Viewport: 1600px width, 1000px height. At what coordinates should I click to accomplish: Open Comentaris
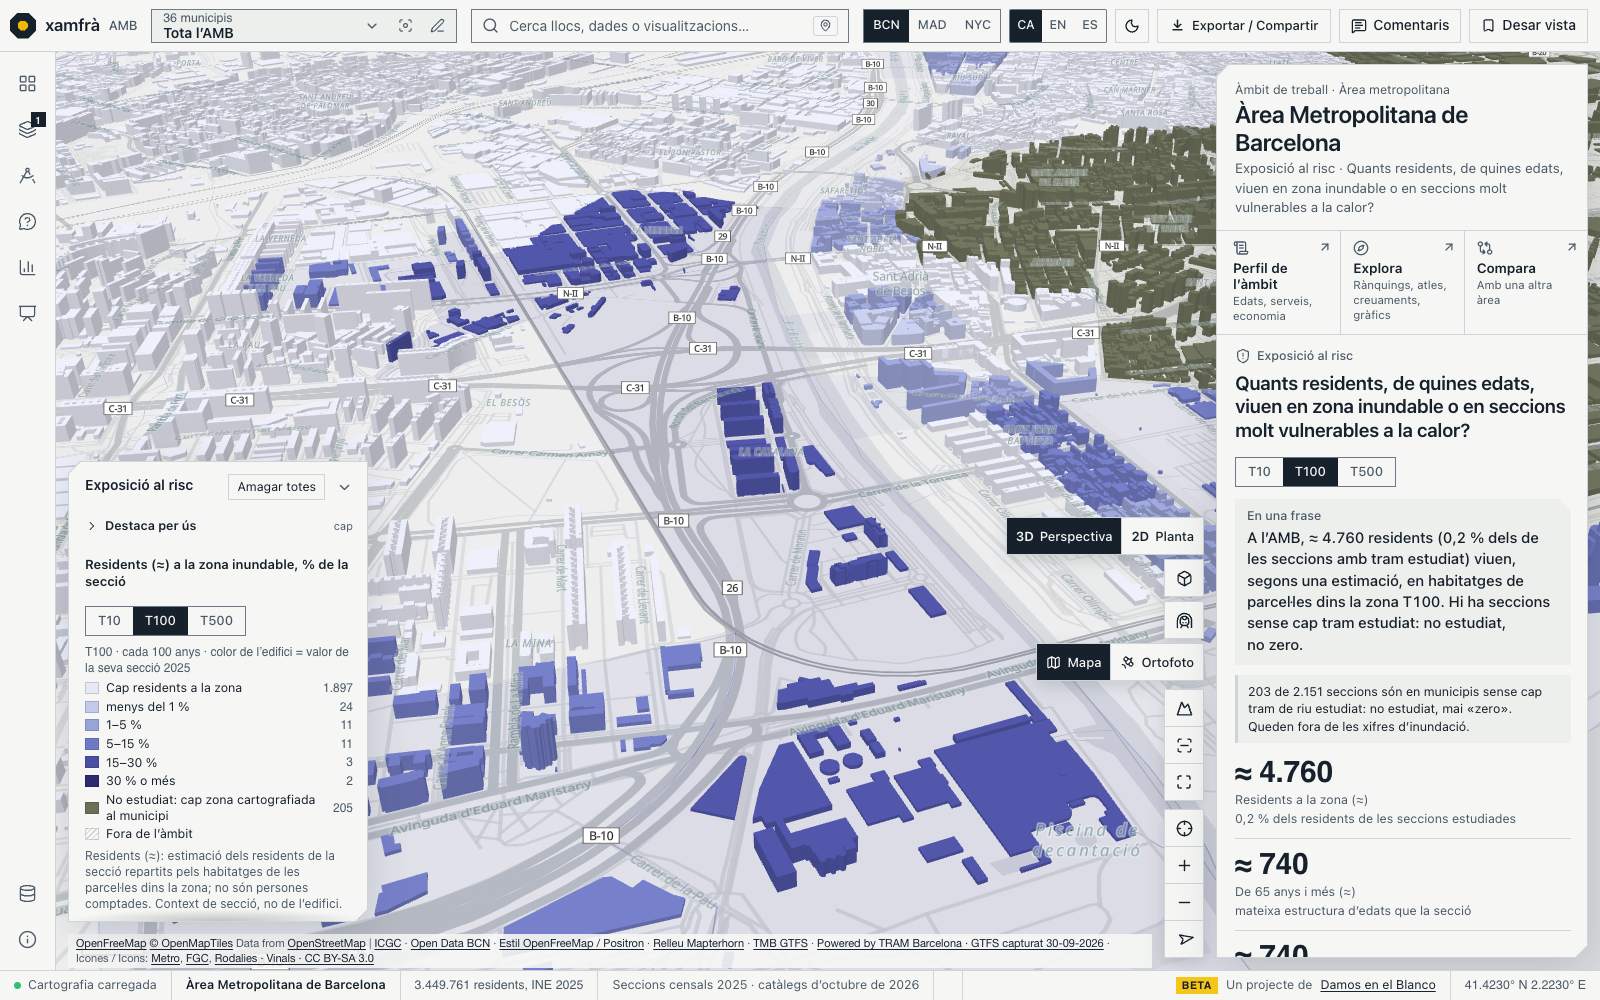(x=1400, y=26)
